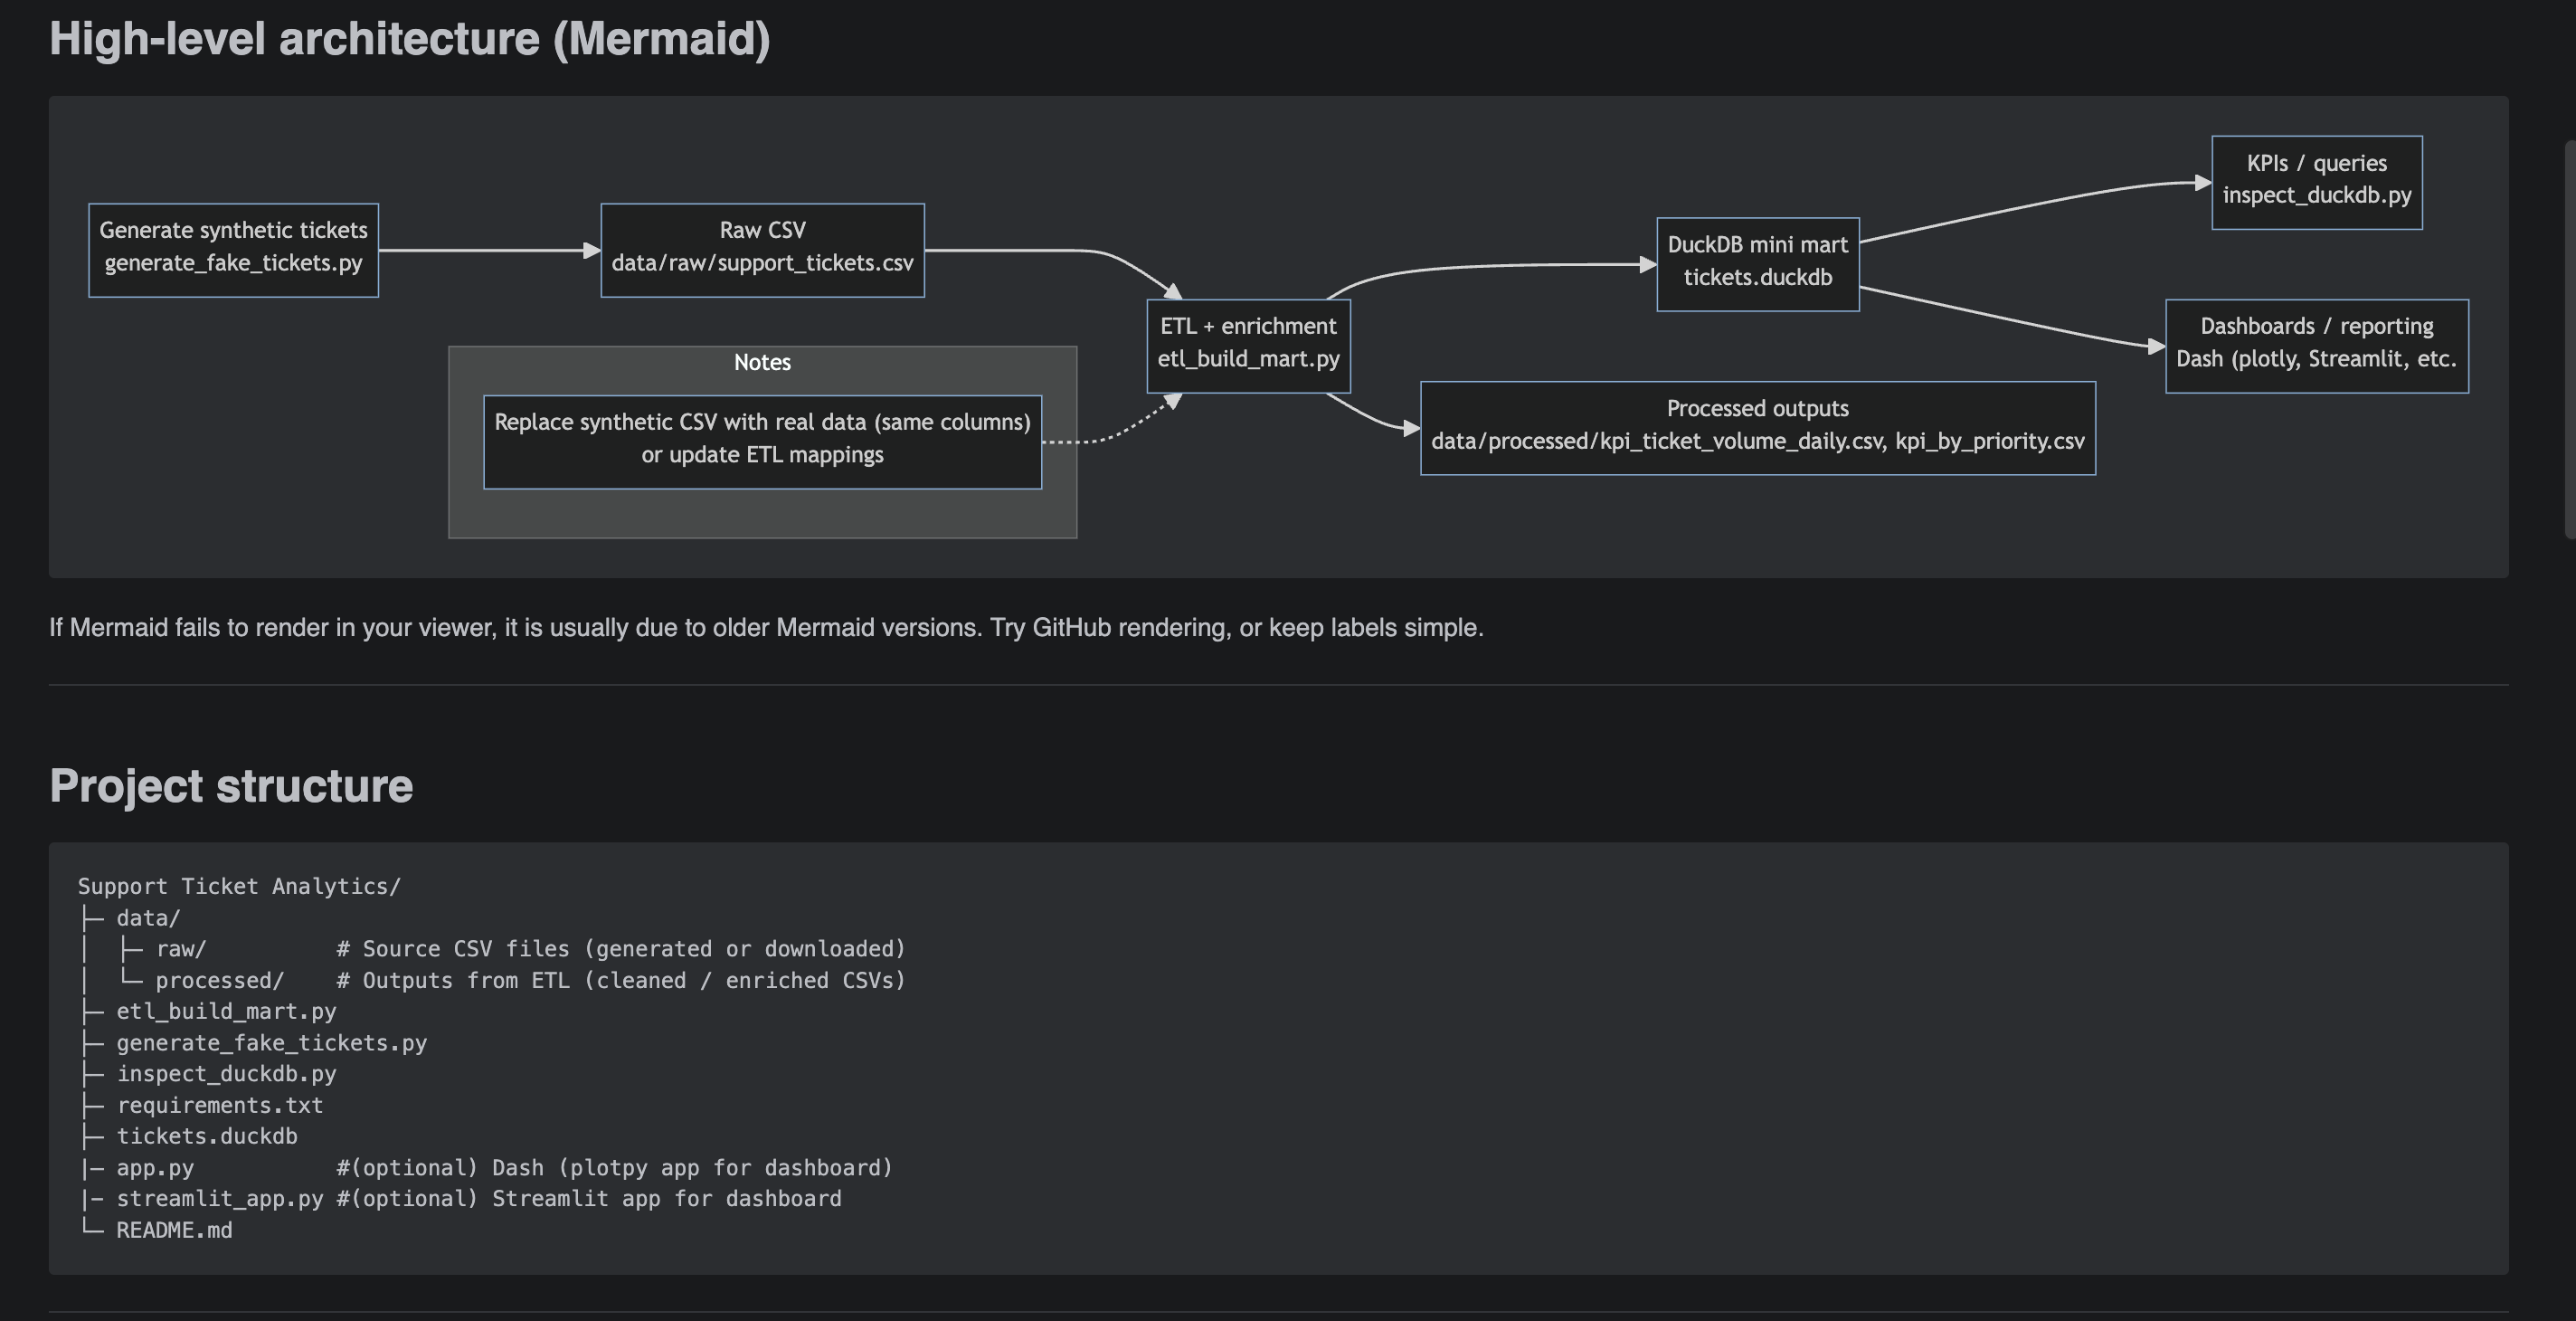Screen dimensions: 2576x1321
Task: Select generate_fake_tickets.py in the structure listing
Action: pyautogui.click(x=272, y=1042)
